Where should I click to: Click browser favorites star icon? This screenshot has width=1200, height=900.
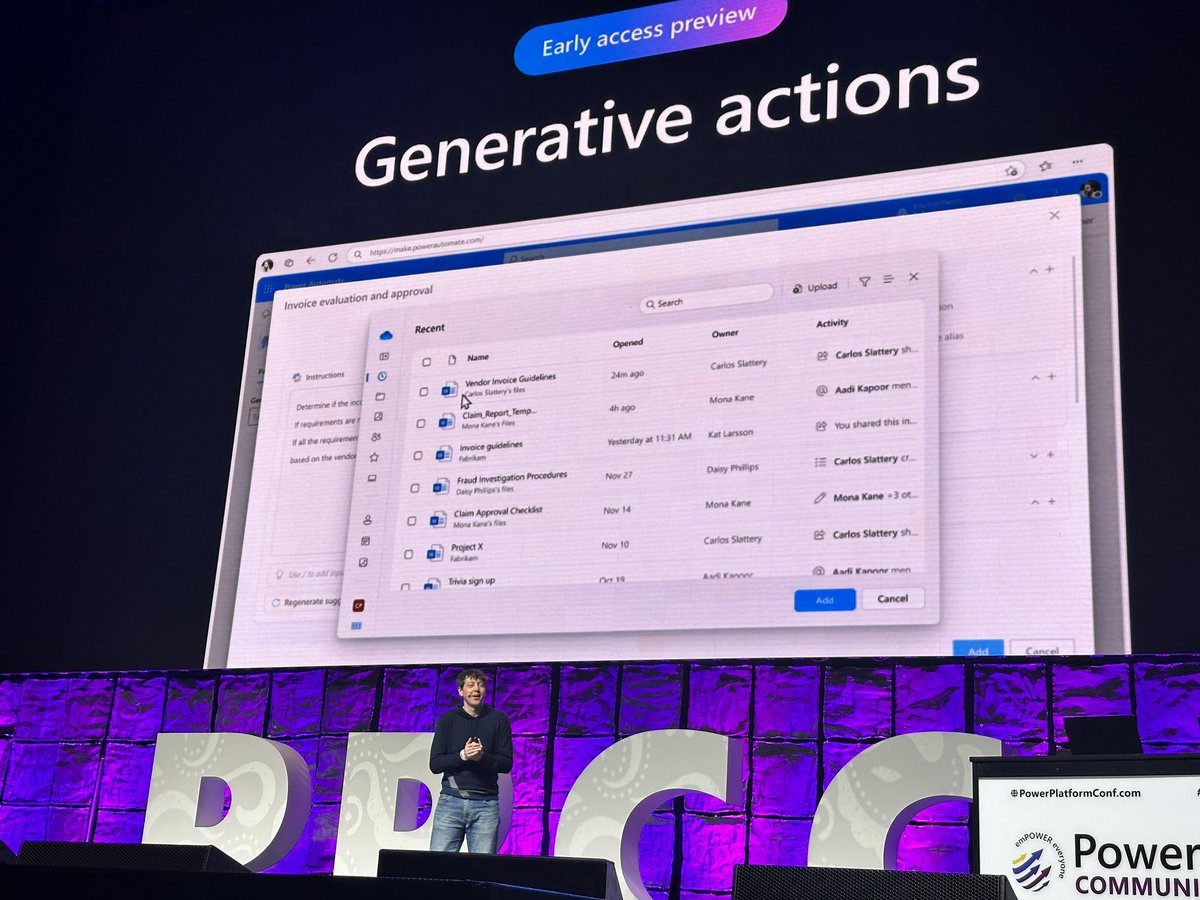point(1044,167)
